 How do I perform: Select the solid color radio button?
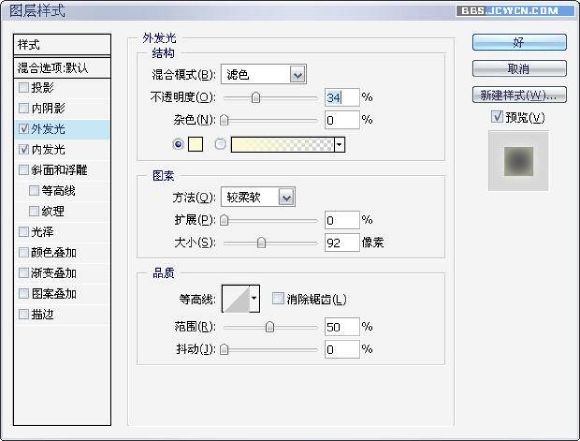178,144
